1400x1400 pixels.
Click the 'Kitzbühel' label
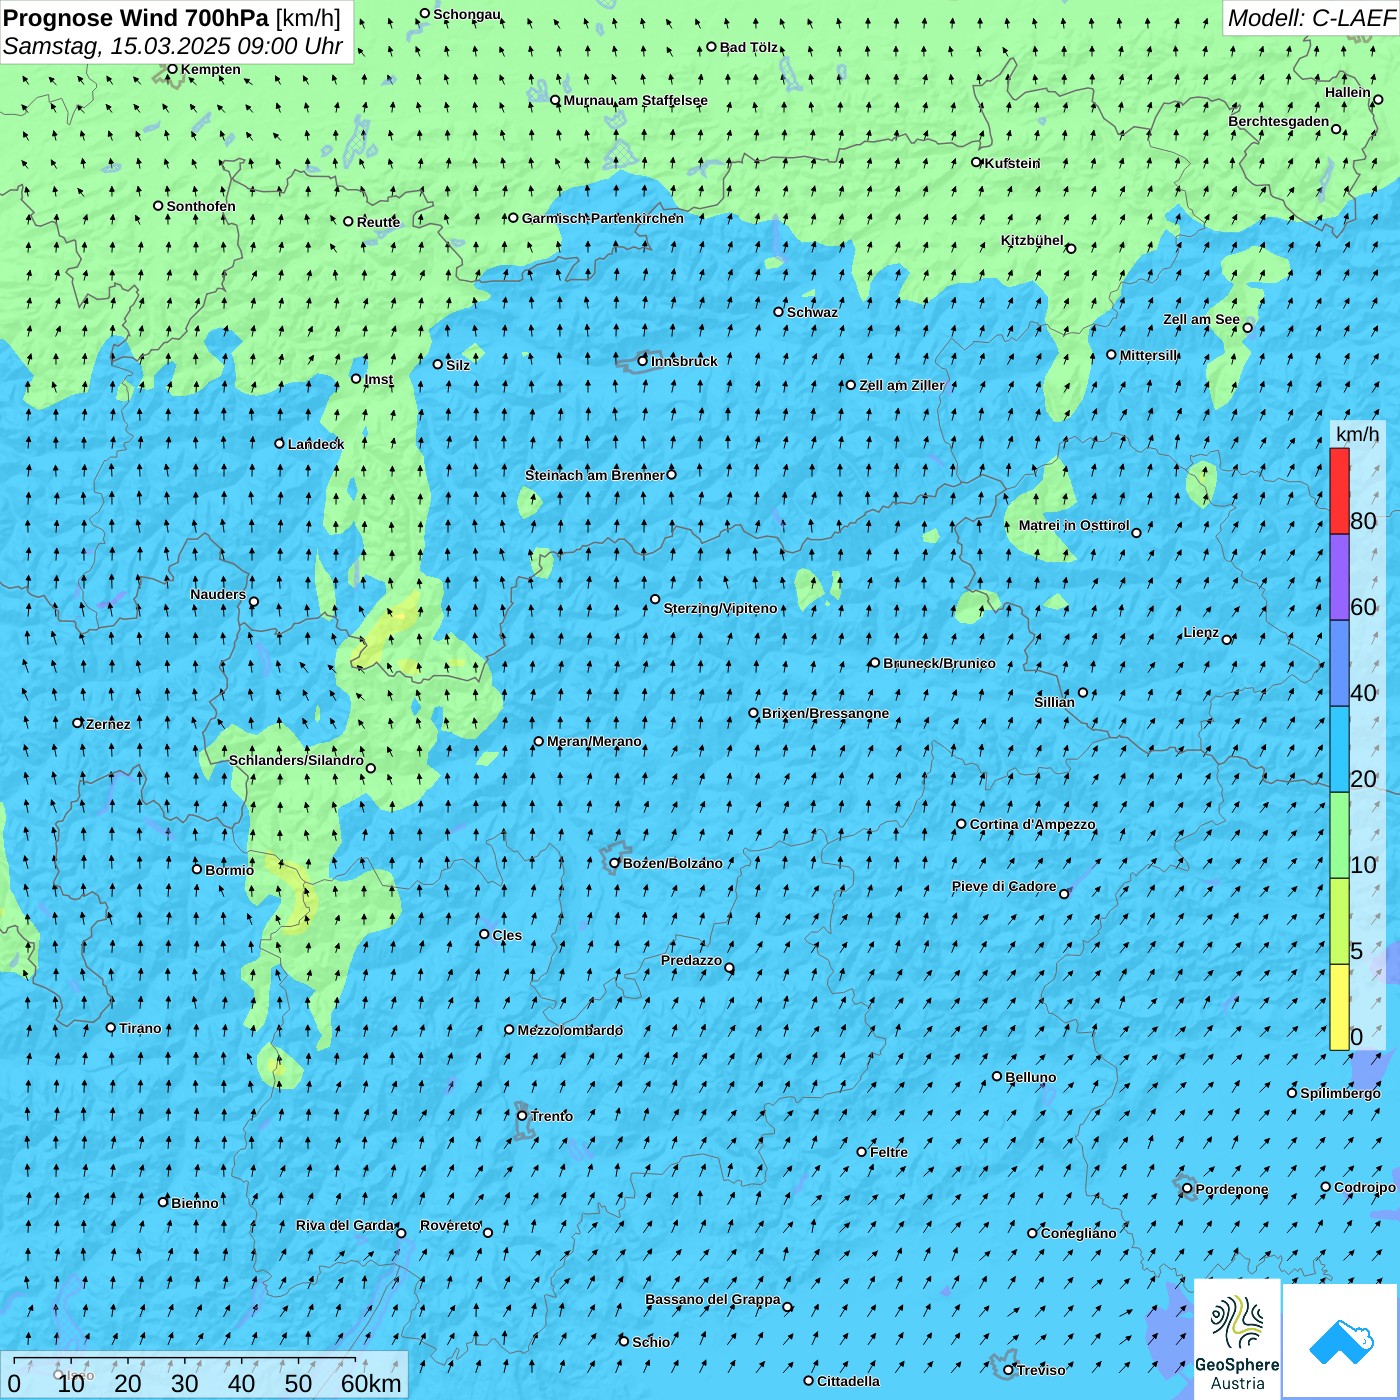coord(1032,240)
